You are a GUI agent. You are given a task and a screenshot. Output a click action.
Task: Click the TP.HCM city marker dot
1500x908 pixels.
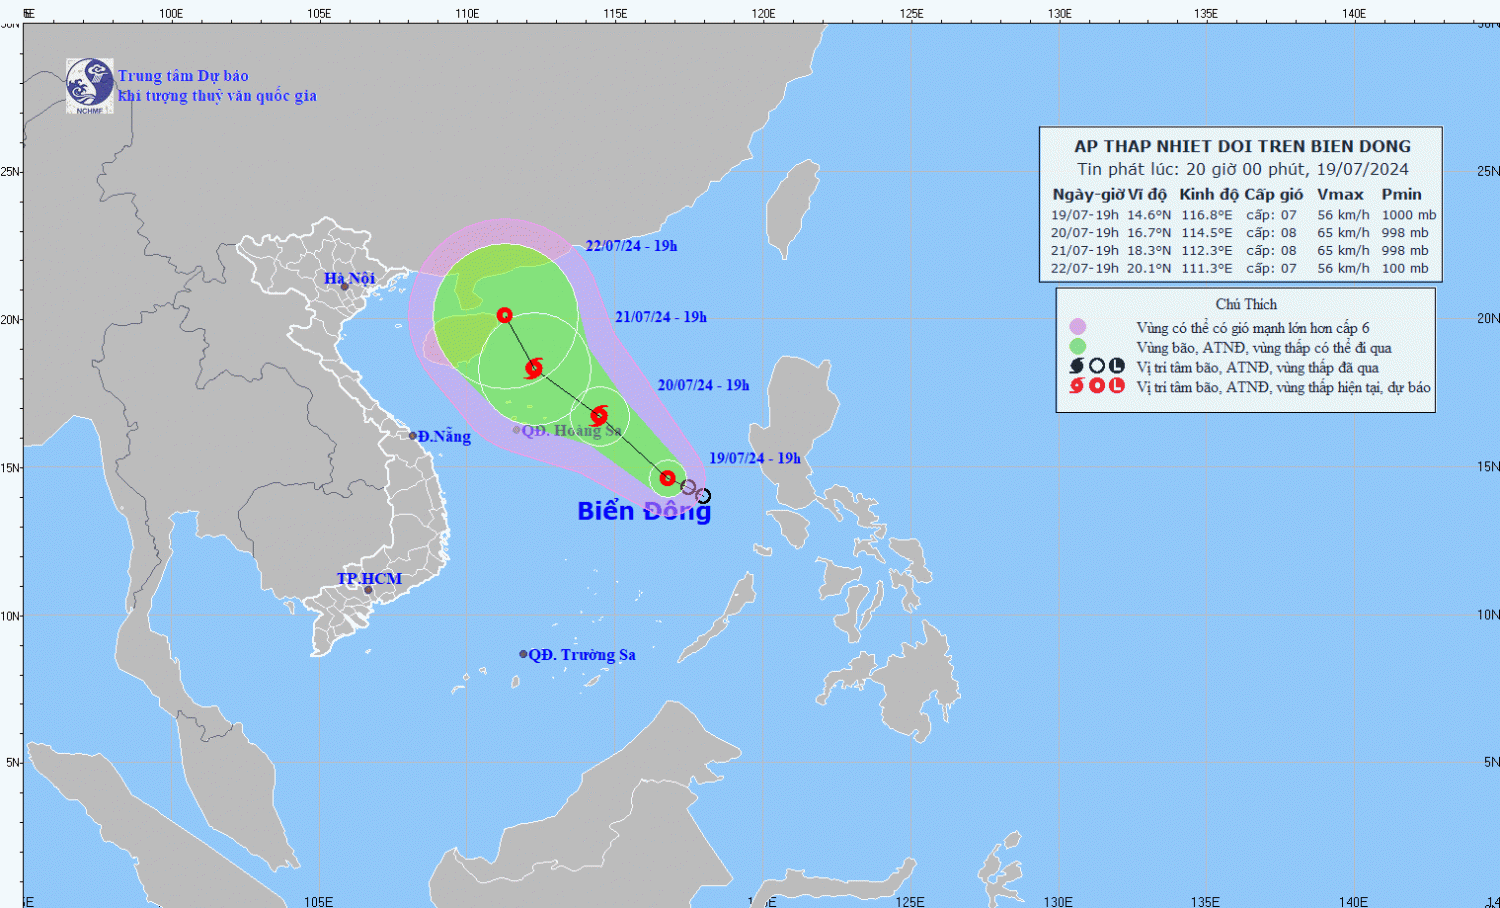(x=368, y=590)
